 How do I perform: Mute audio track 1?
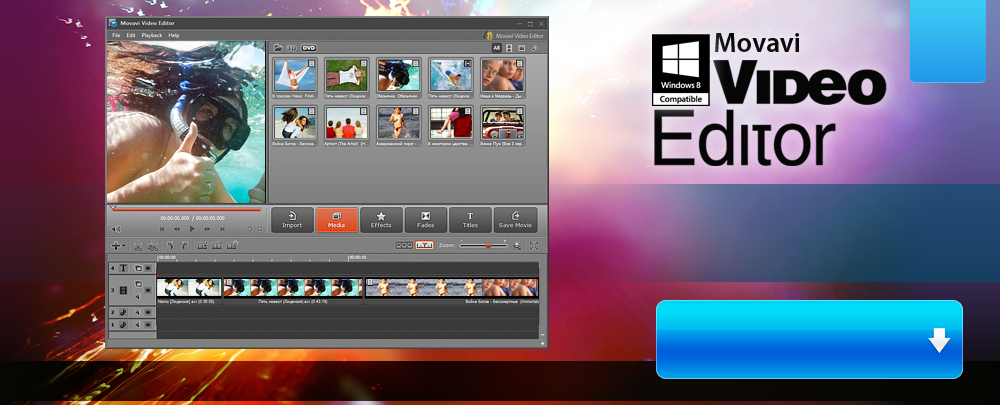tap(136, 325)
